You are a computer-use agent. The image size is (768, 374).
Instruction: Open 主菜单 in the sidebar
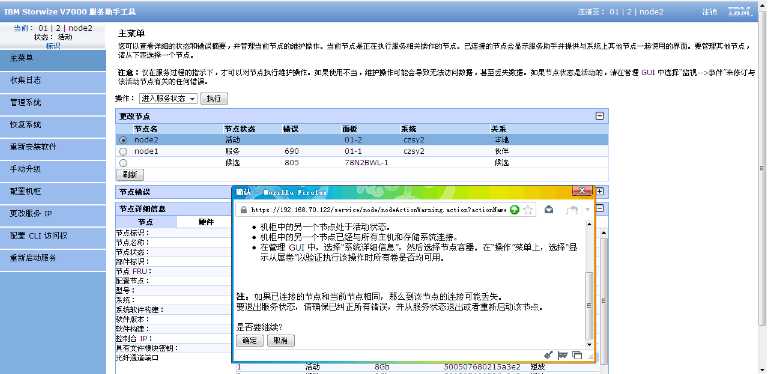52,59
